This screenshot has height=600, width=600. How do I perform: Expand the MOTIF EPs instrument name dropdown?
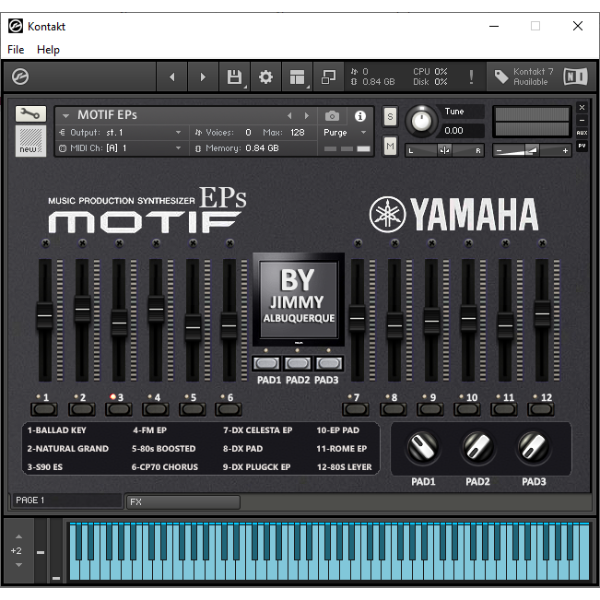[x=65, y=116]
